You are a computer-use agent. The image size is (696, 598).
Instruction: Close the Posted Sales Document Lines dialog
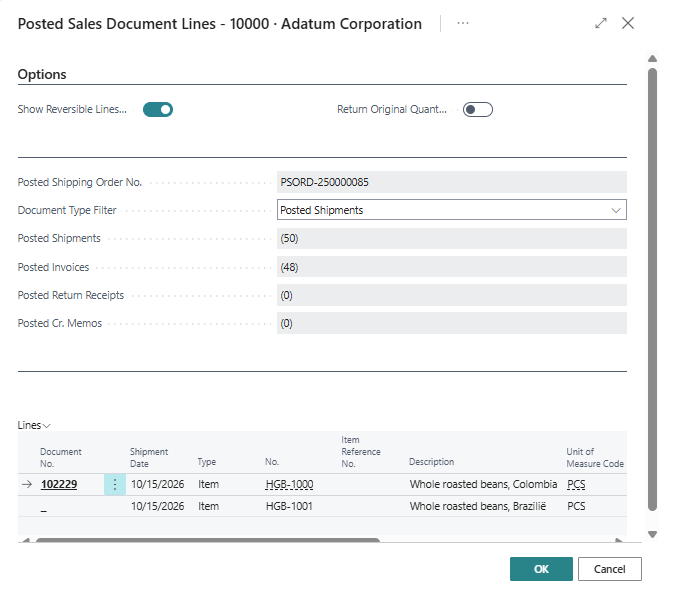[x=628, y=23]
